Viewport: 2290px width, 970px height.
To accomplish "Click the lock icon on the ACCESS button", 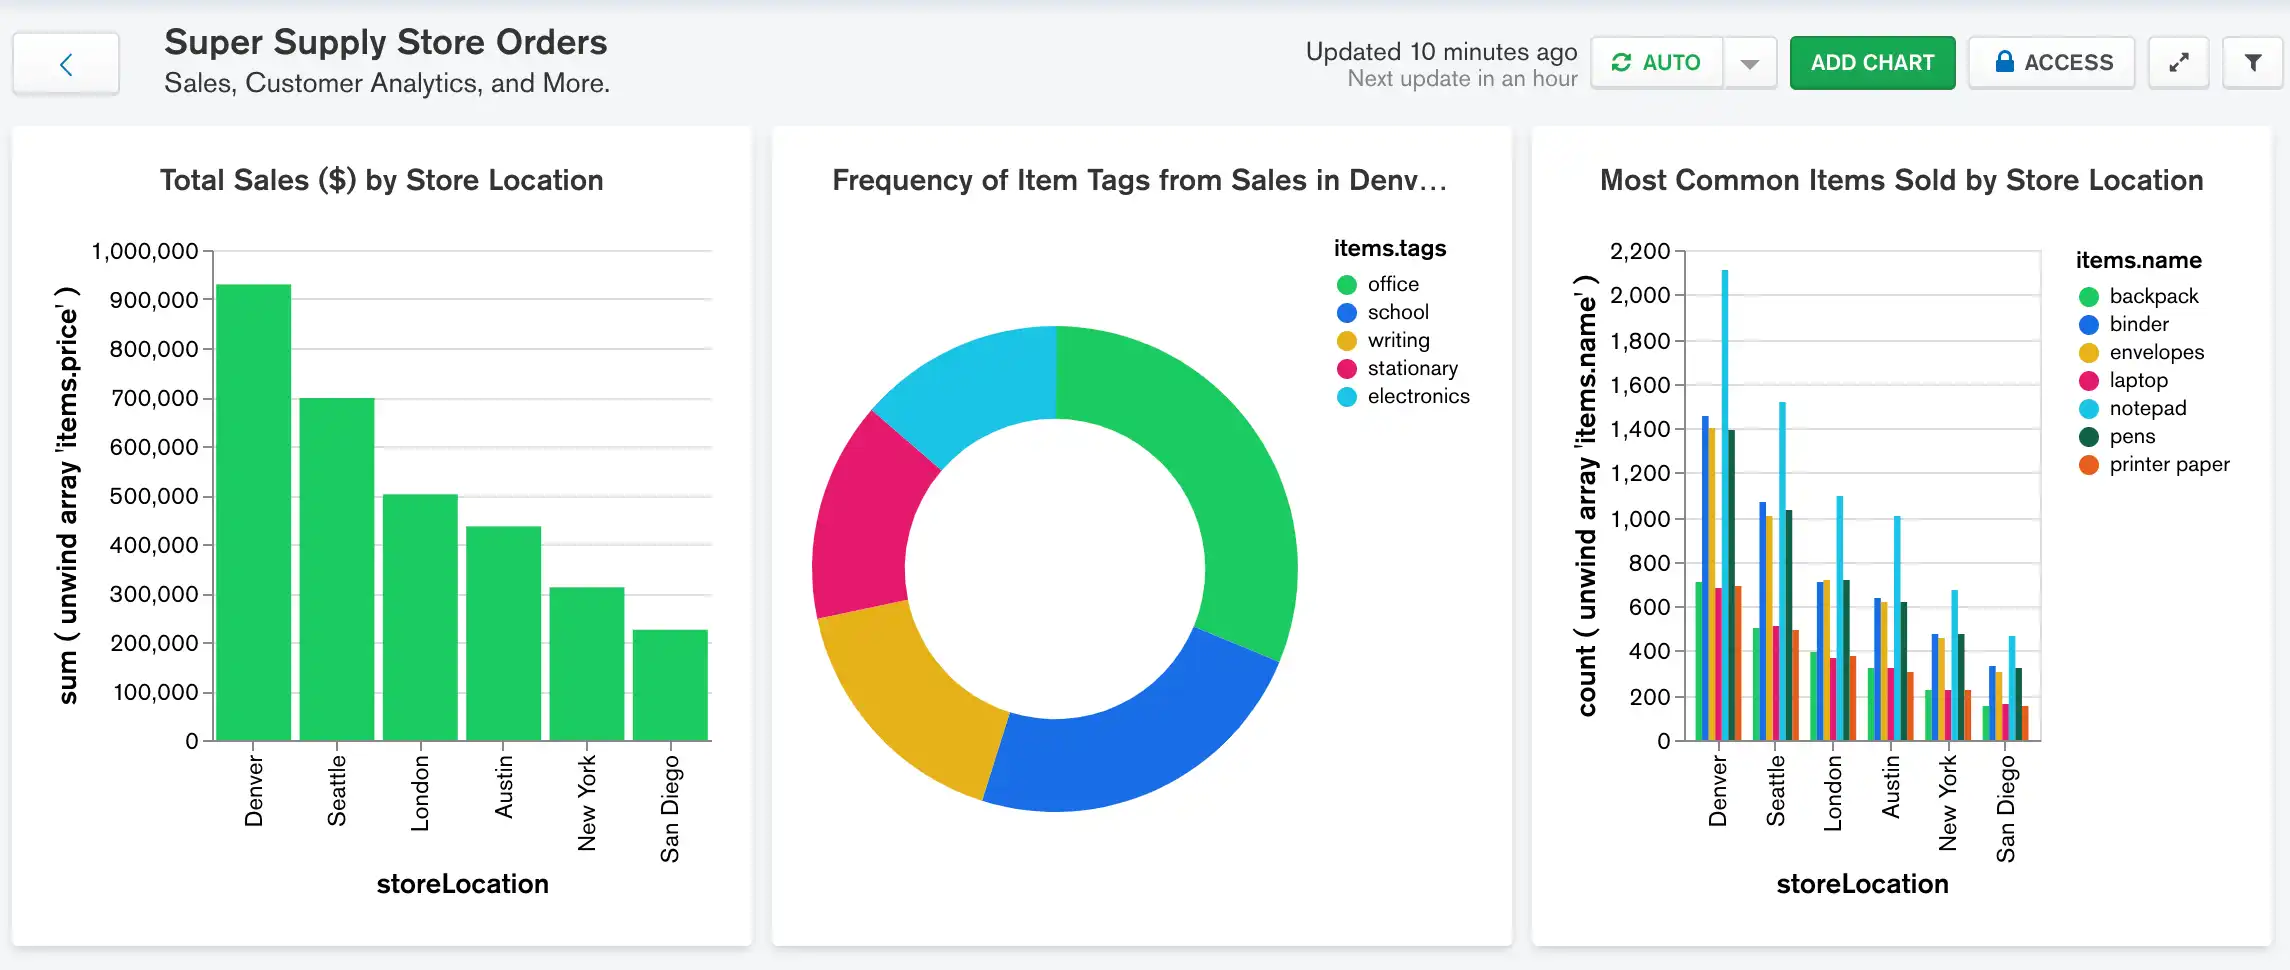I will click(x=2003, y=61).
